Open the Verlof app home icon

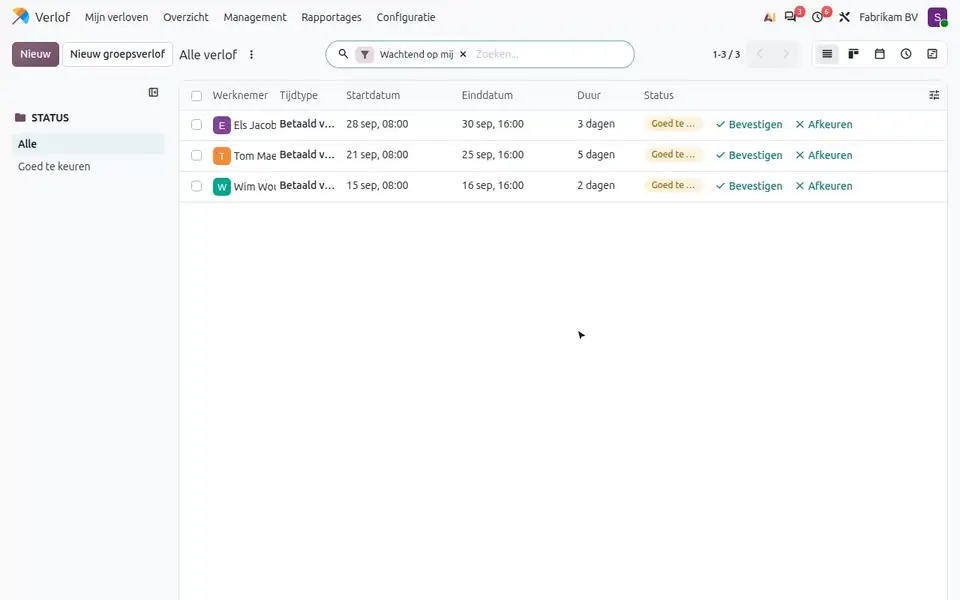click(21, 17)
